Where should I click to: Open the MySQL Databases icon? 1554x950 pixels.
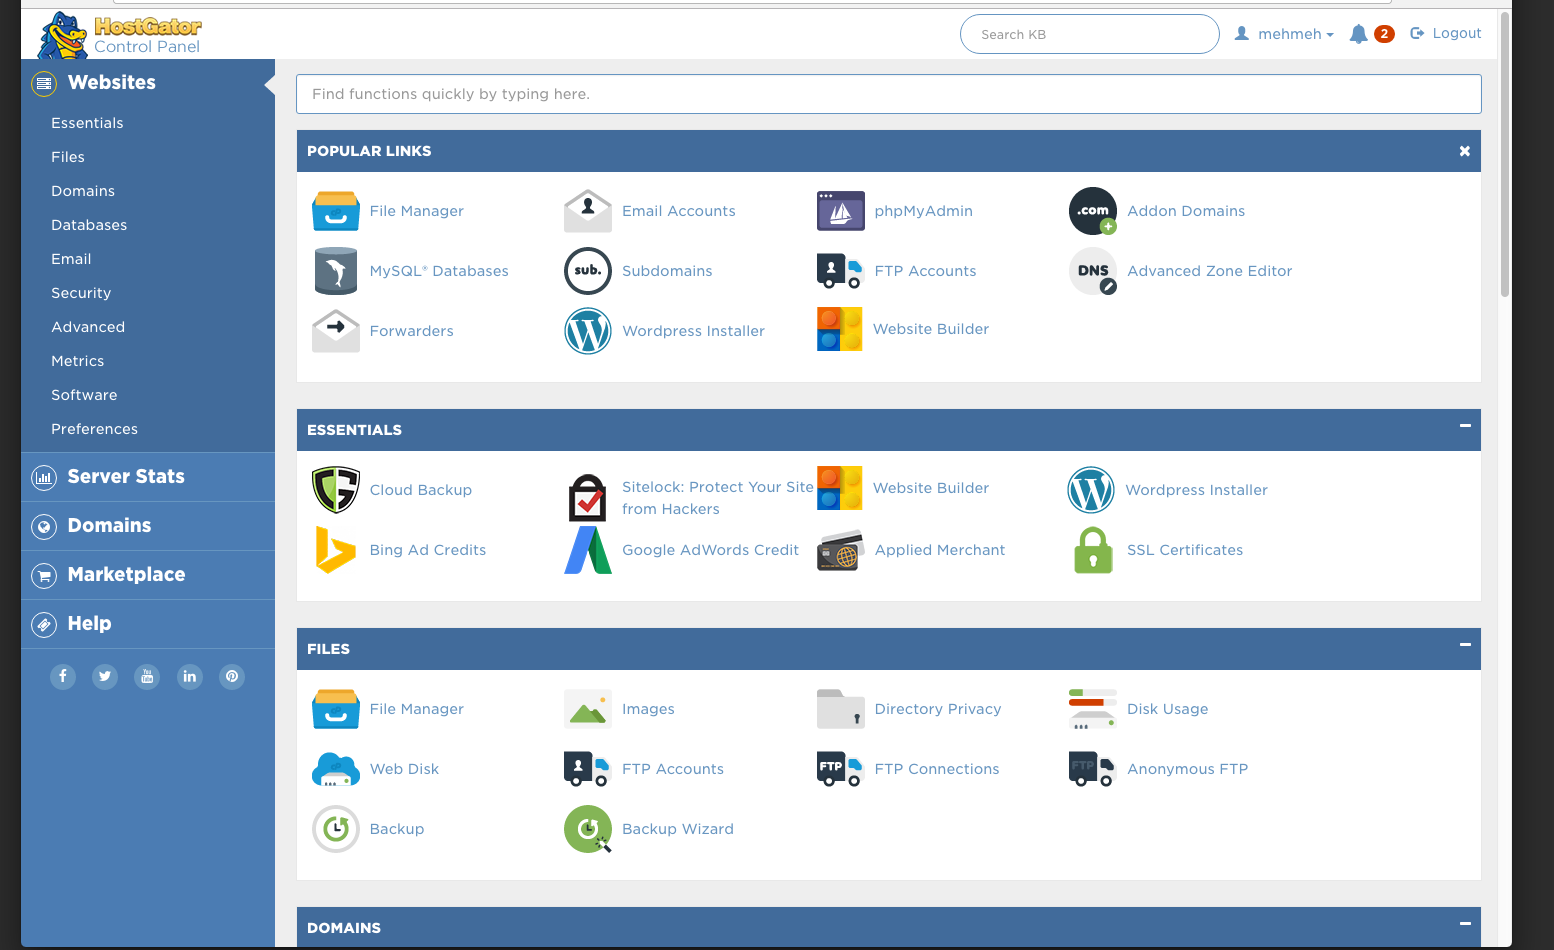[x=335, y=271]
